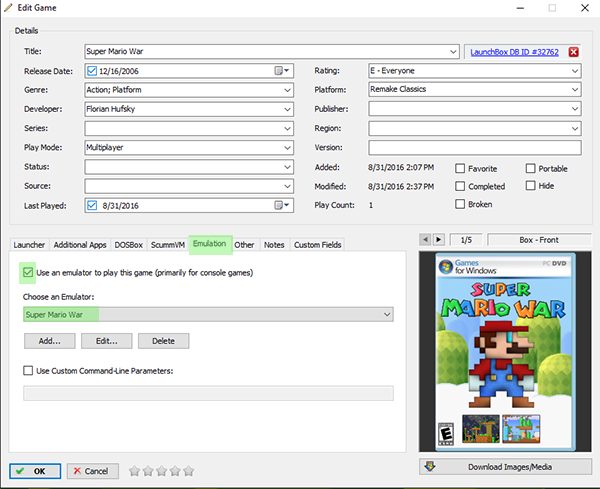Screen dimensions: 600x489
Task: Delete the selected emulator
Action: 163,341
